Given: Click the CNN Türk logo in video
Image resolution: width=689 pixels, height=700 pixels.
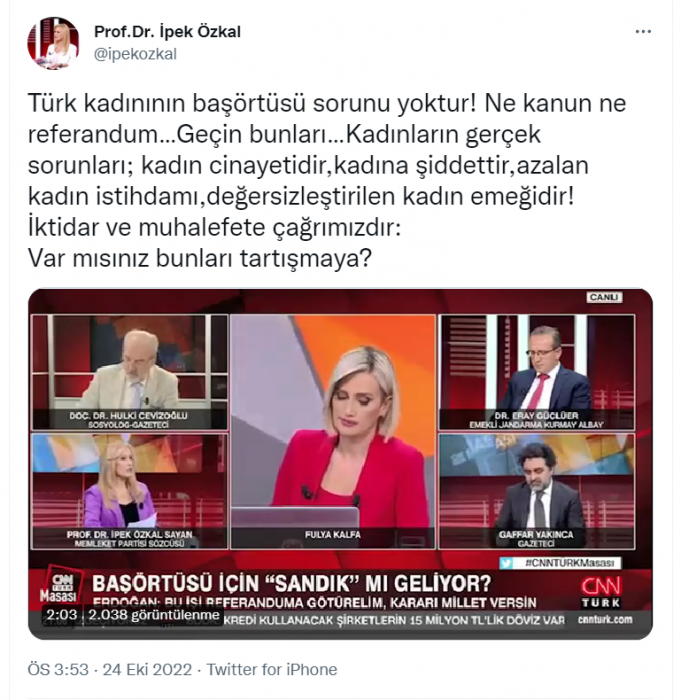Looking at the screenshot, I should tap(601, 592).
